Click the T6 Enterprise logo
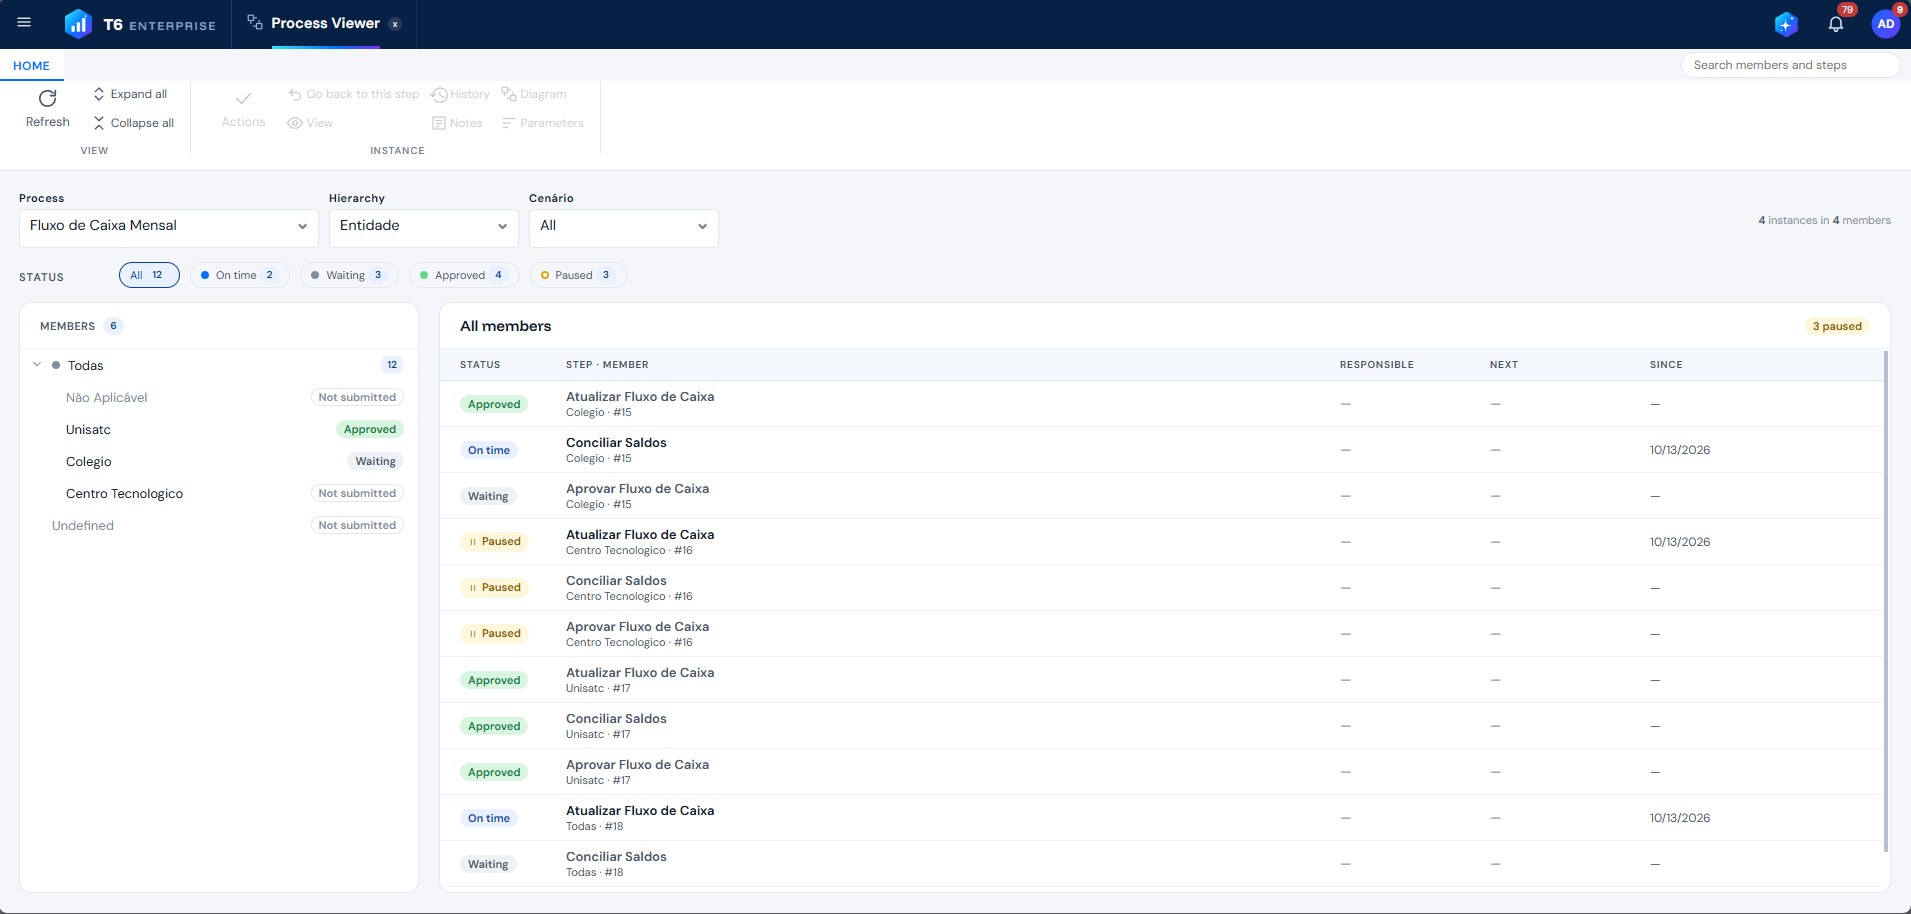The width and height of the screenshot is (1911, 914). coord(140,24)
